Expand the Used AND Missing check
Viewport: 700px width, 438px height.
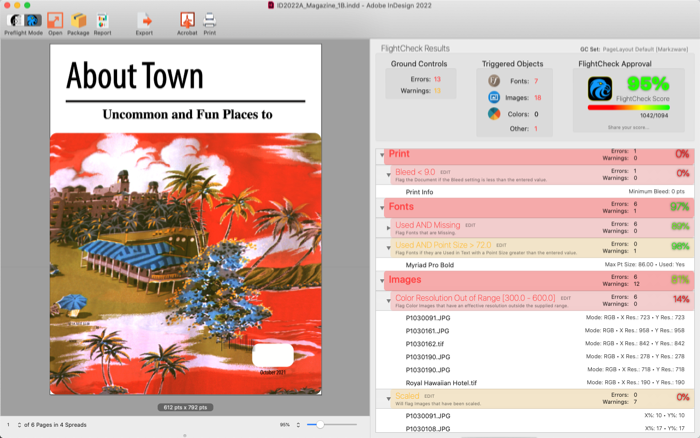(x=388, y=228)
